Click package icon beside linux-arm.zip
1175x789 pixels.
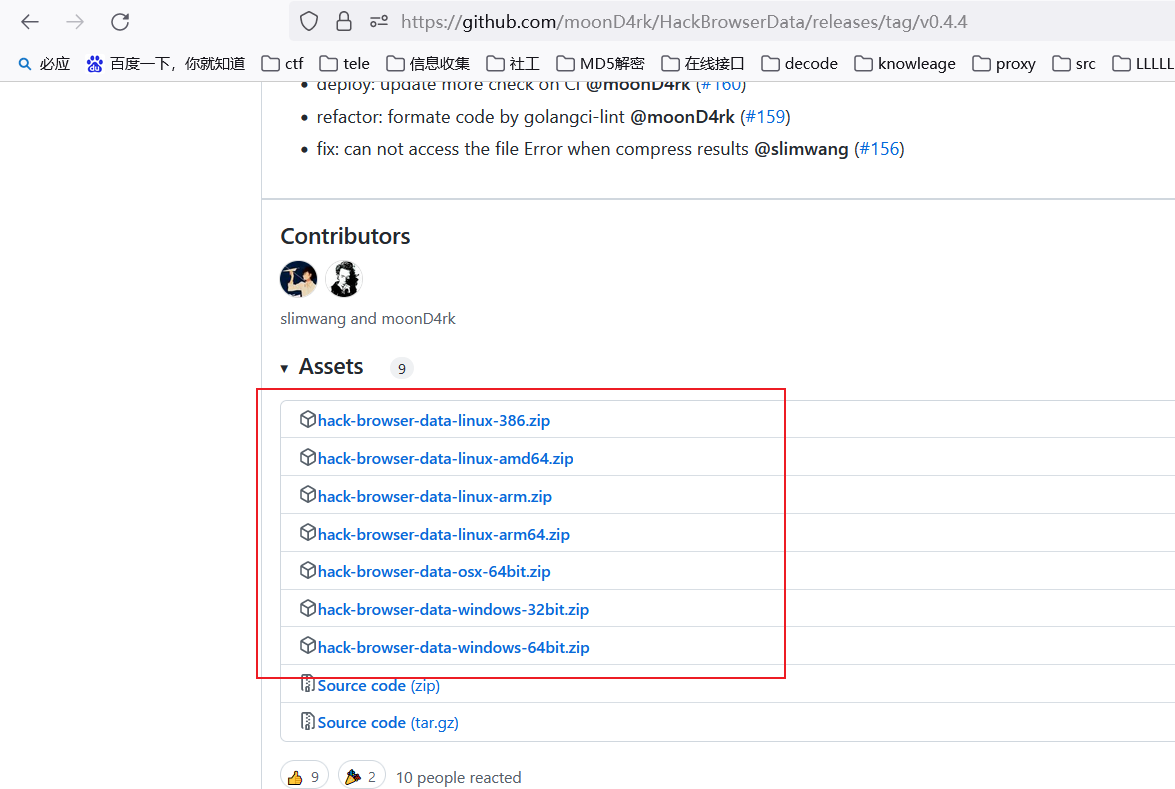[x=307, y=495]
